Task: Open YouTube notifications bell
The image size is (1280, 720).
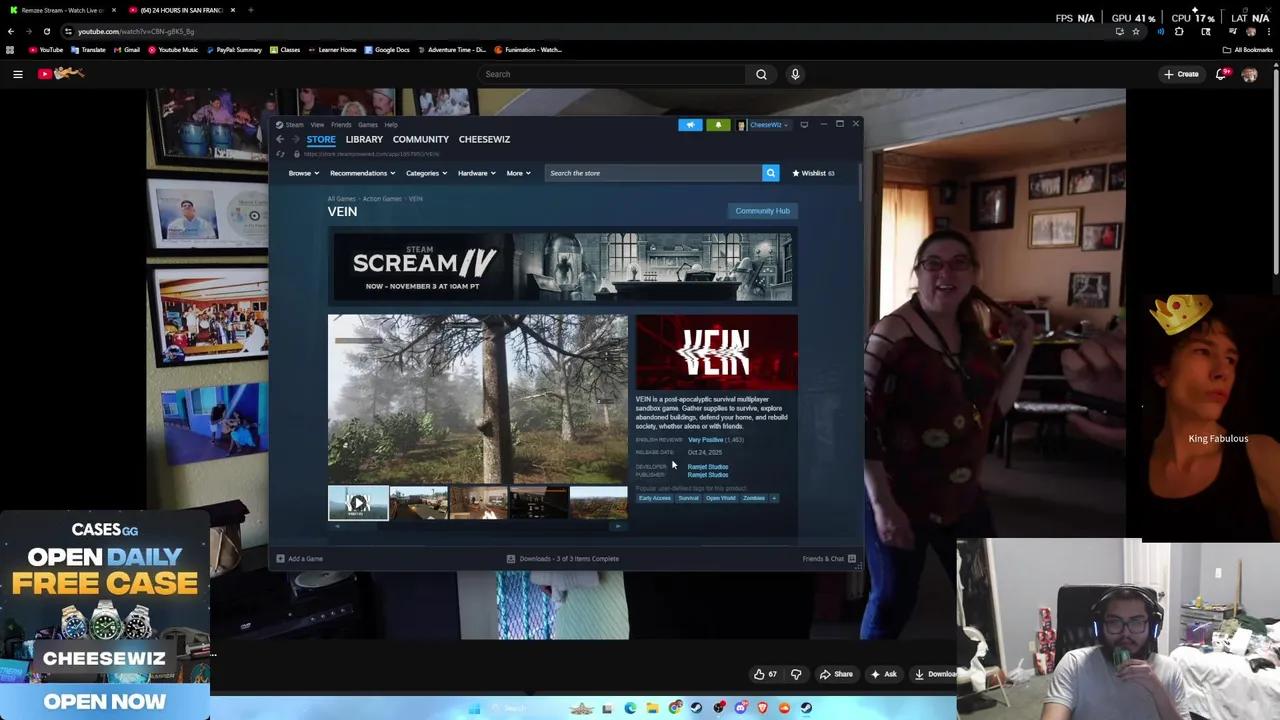Action: click(1222, 74)
